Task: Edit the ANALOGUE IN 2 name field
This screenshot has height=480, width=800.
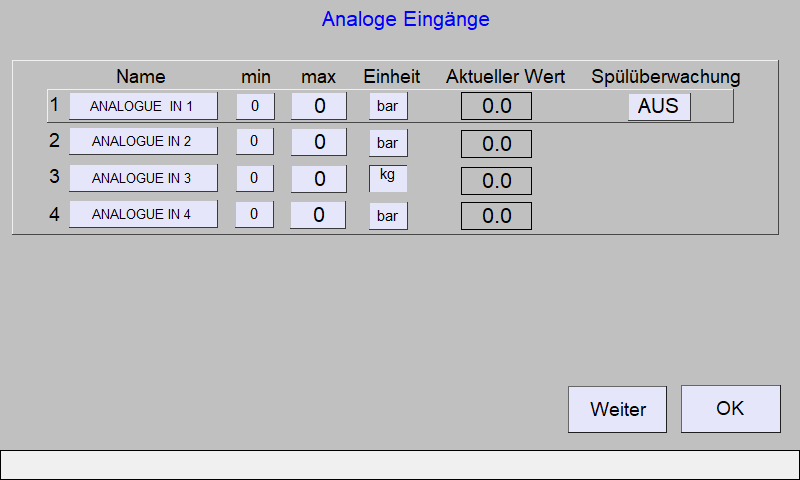Action: point(143,141)
